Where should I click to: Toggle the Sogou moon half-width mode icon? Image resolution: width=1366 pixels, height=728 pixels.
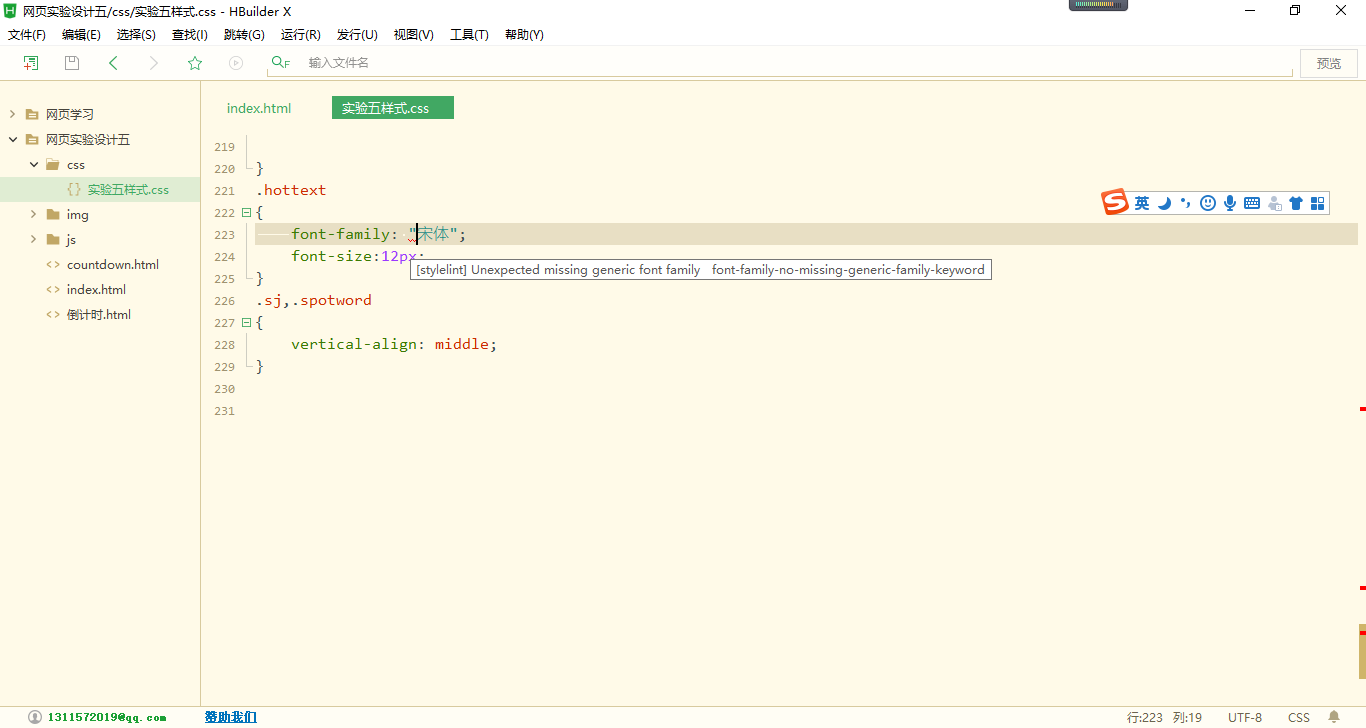pos(1164,203)
